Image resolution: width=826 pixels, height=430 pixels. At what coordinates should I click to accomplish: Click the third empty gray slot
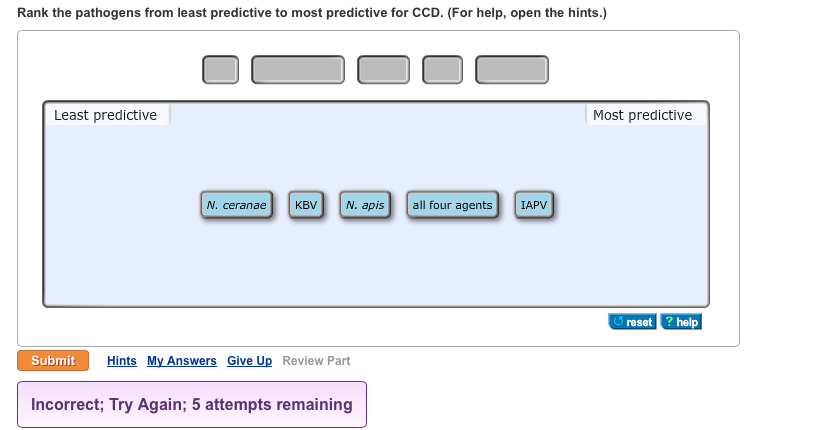pyautogui.click(x=384, y=70)
